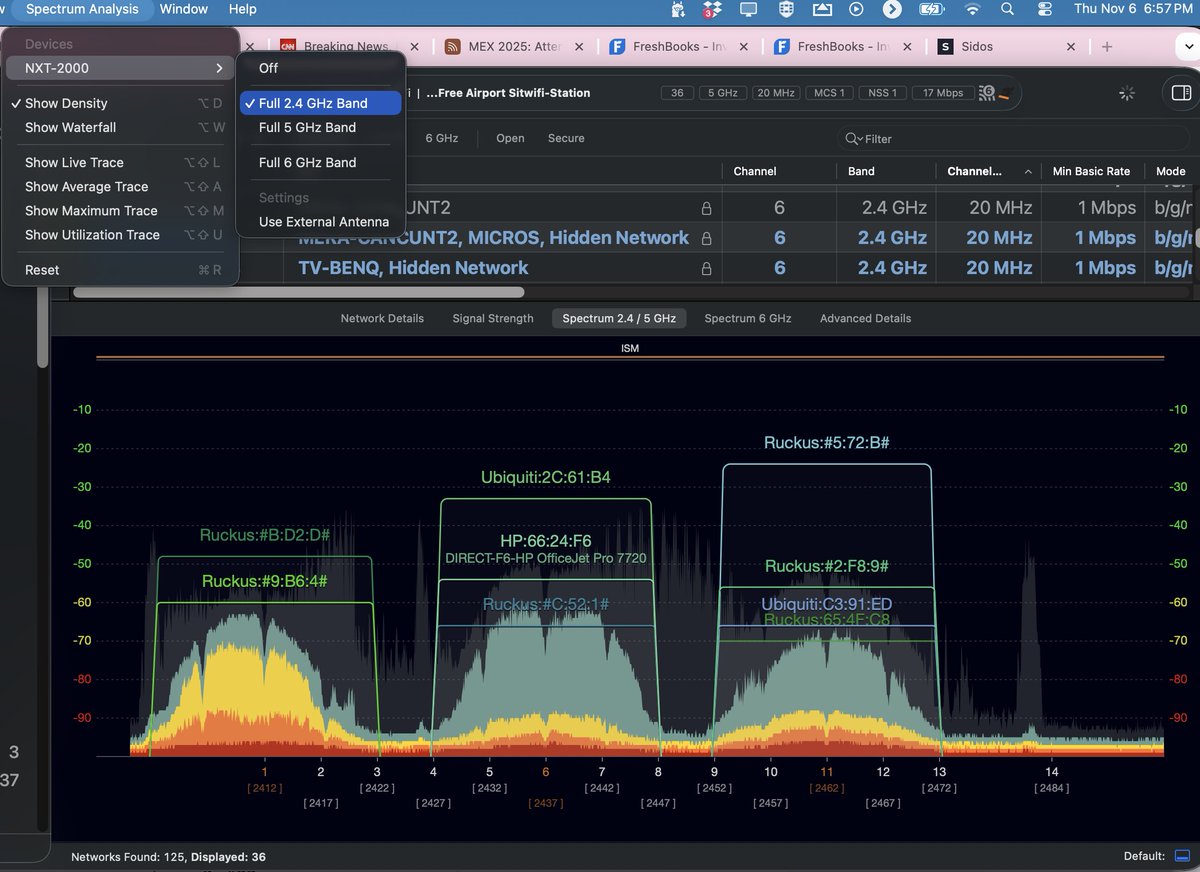Click the lock icon on MERA-CANCUNT2, MICROS row
The width and height of the screenshot is (1200, 872).
[707, 238]
